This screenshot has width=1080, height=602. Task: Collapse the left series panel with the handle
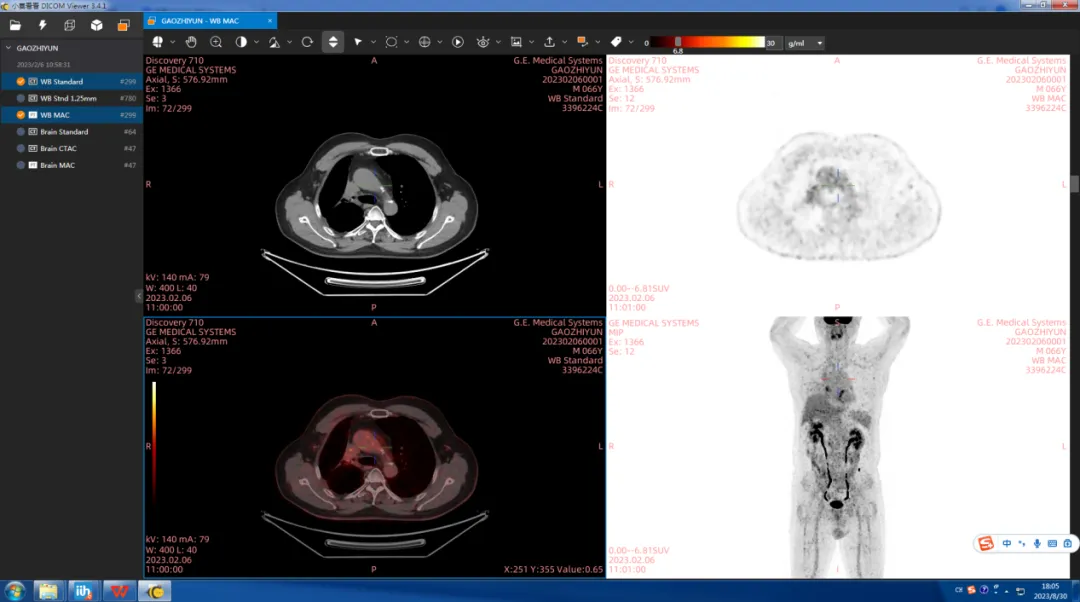(139, 296)
